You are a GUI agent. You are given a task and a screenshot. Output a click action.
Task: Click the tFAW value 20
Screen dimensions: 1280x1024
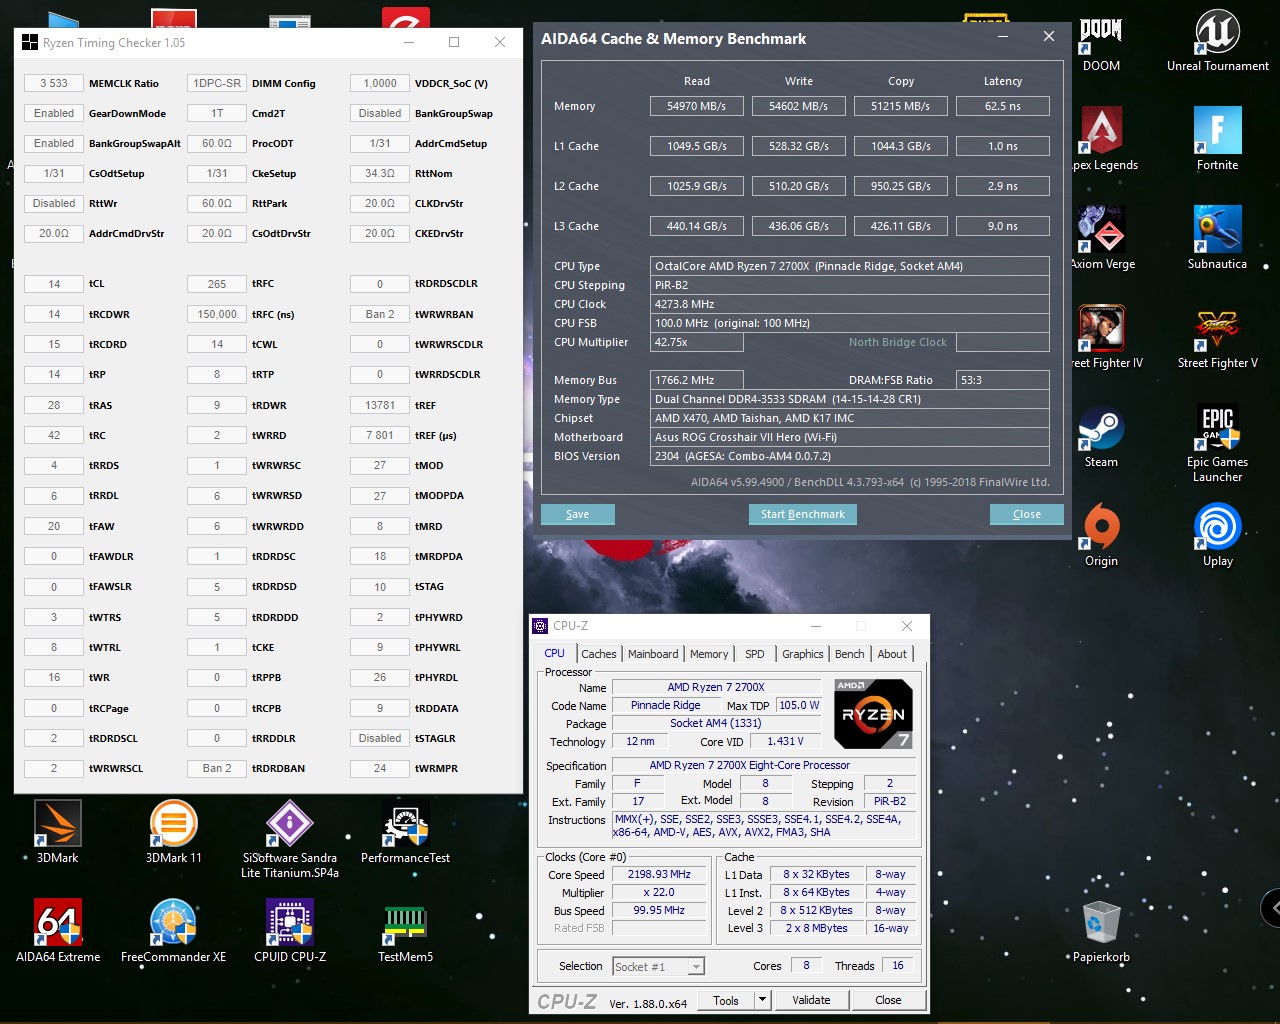(x=54, y=526)
